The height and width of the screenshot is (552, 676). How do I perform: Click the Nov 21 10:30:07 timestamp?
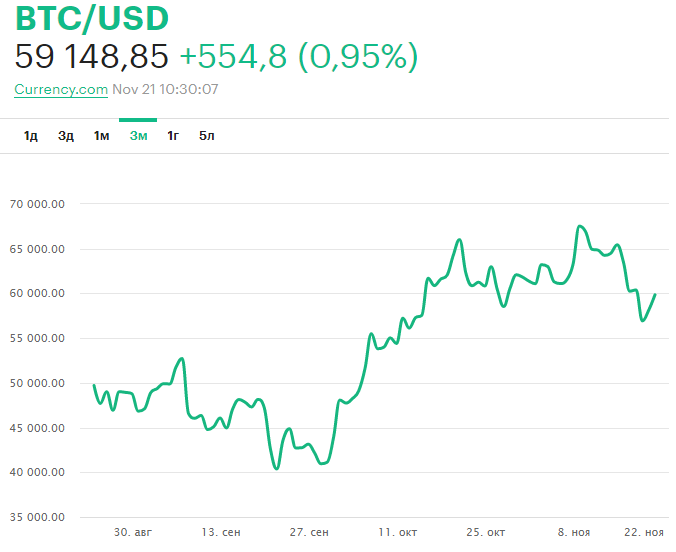tap(165, 89)
